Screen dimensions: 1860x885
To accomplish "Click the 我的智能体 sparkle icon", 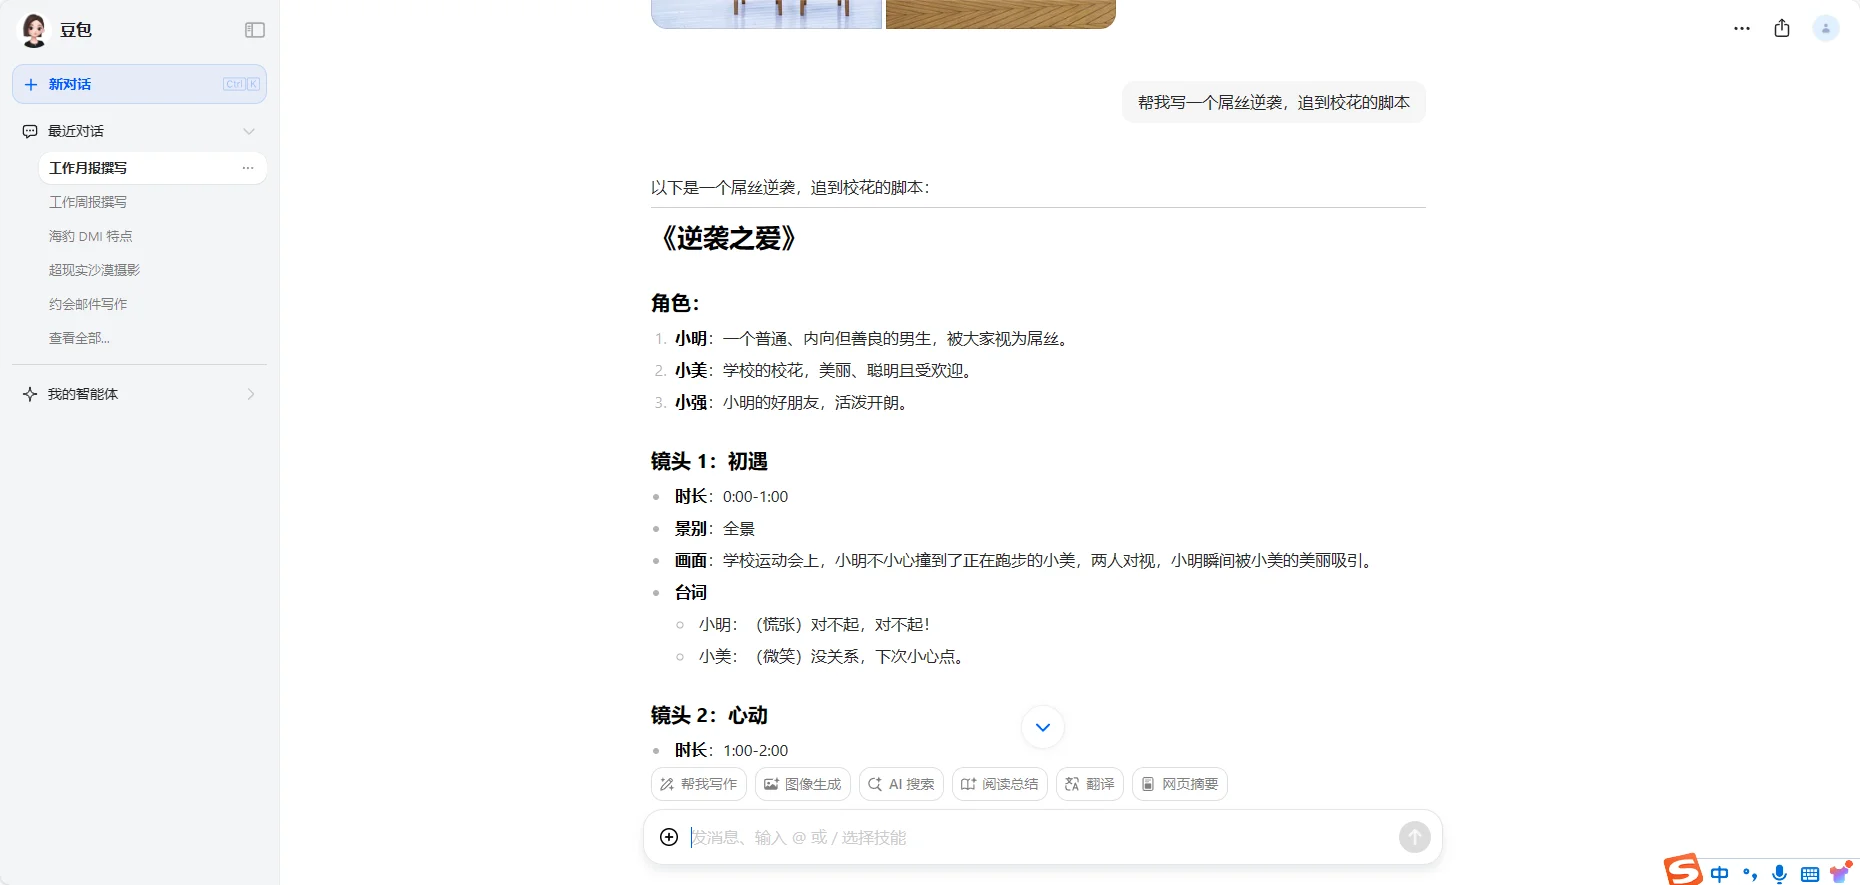I will [x=30, y=394].
